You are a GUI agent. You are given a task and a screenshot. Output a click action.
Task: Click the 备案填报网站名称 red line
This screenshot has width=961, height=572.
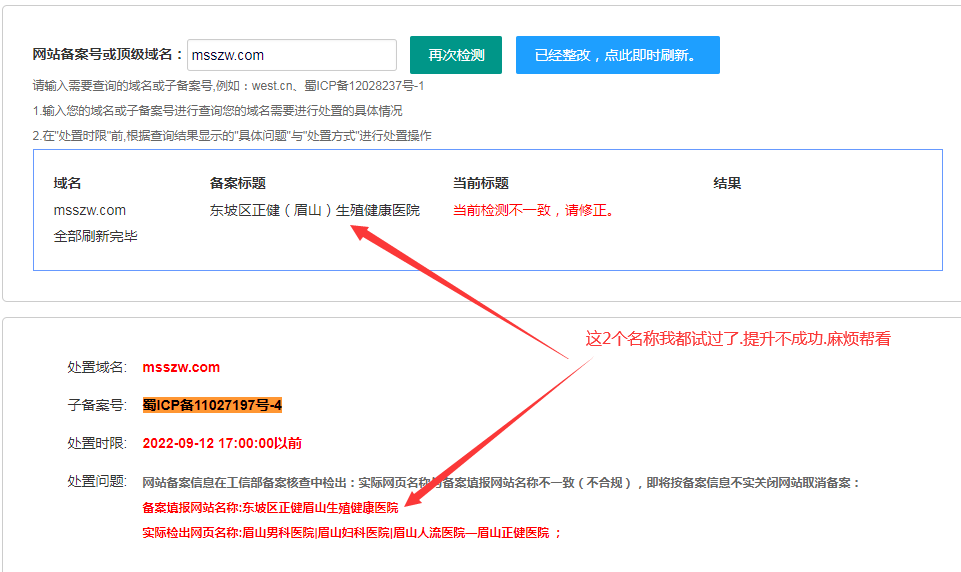click(270, 508)
